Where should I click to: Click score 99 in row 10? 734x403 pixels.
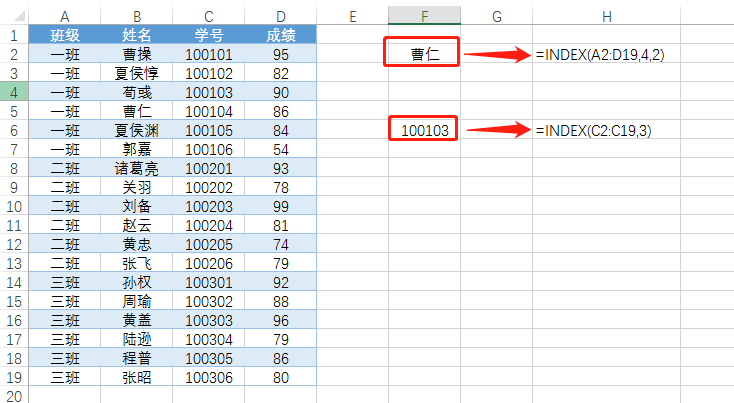[x=280, y=206]
